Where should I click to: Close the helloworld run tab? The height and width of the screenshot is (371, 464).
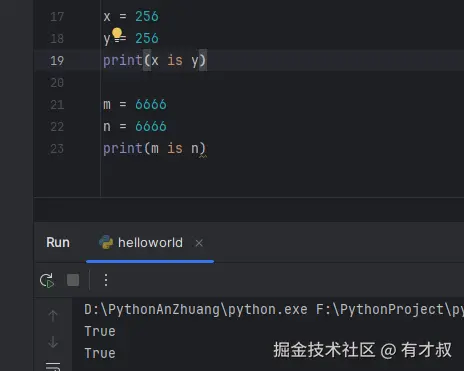click(x=199, y=243)
